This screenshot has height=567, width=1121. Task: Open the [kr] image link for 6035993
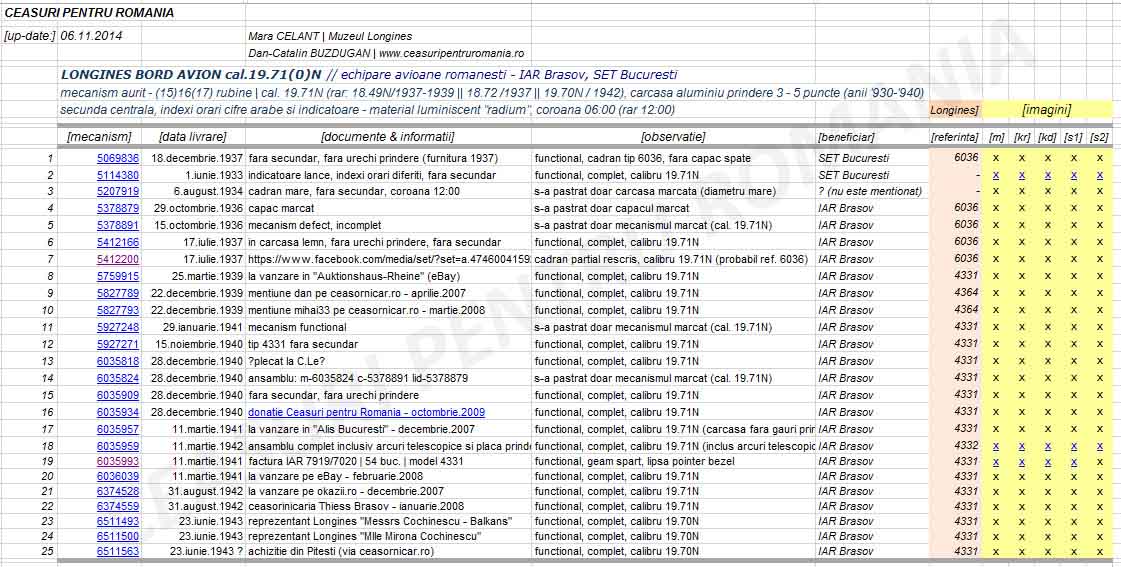1022,462
